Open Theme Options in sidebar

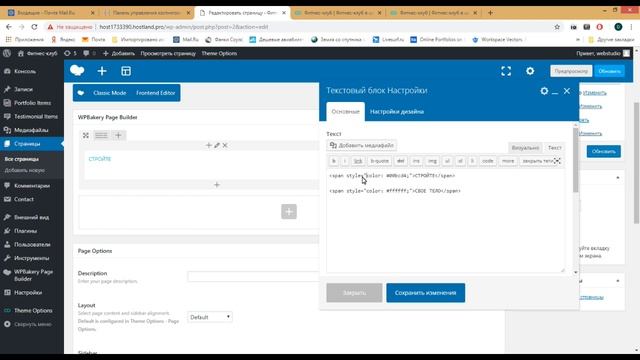[x=32, y=311]
